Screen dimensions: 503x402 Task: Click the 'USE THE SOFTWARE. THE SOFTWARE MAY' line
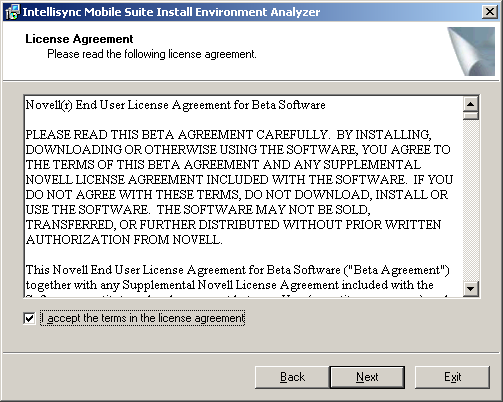click(198, 210)
